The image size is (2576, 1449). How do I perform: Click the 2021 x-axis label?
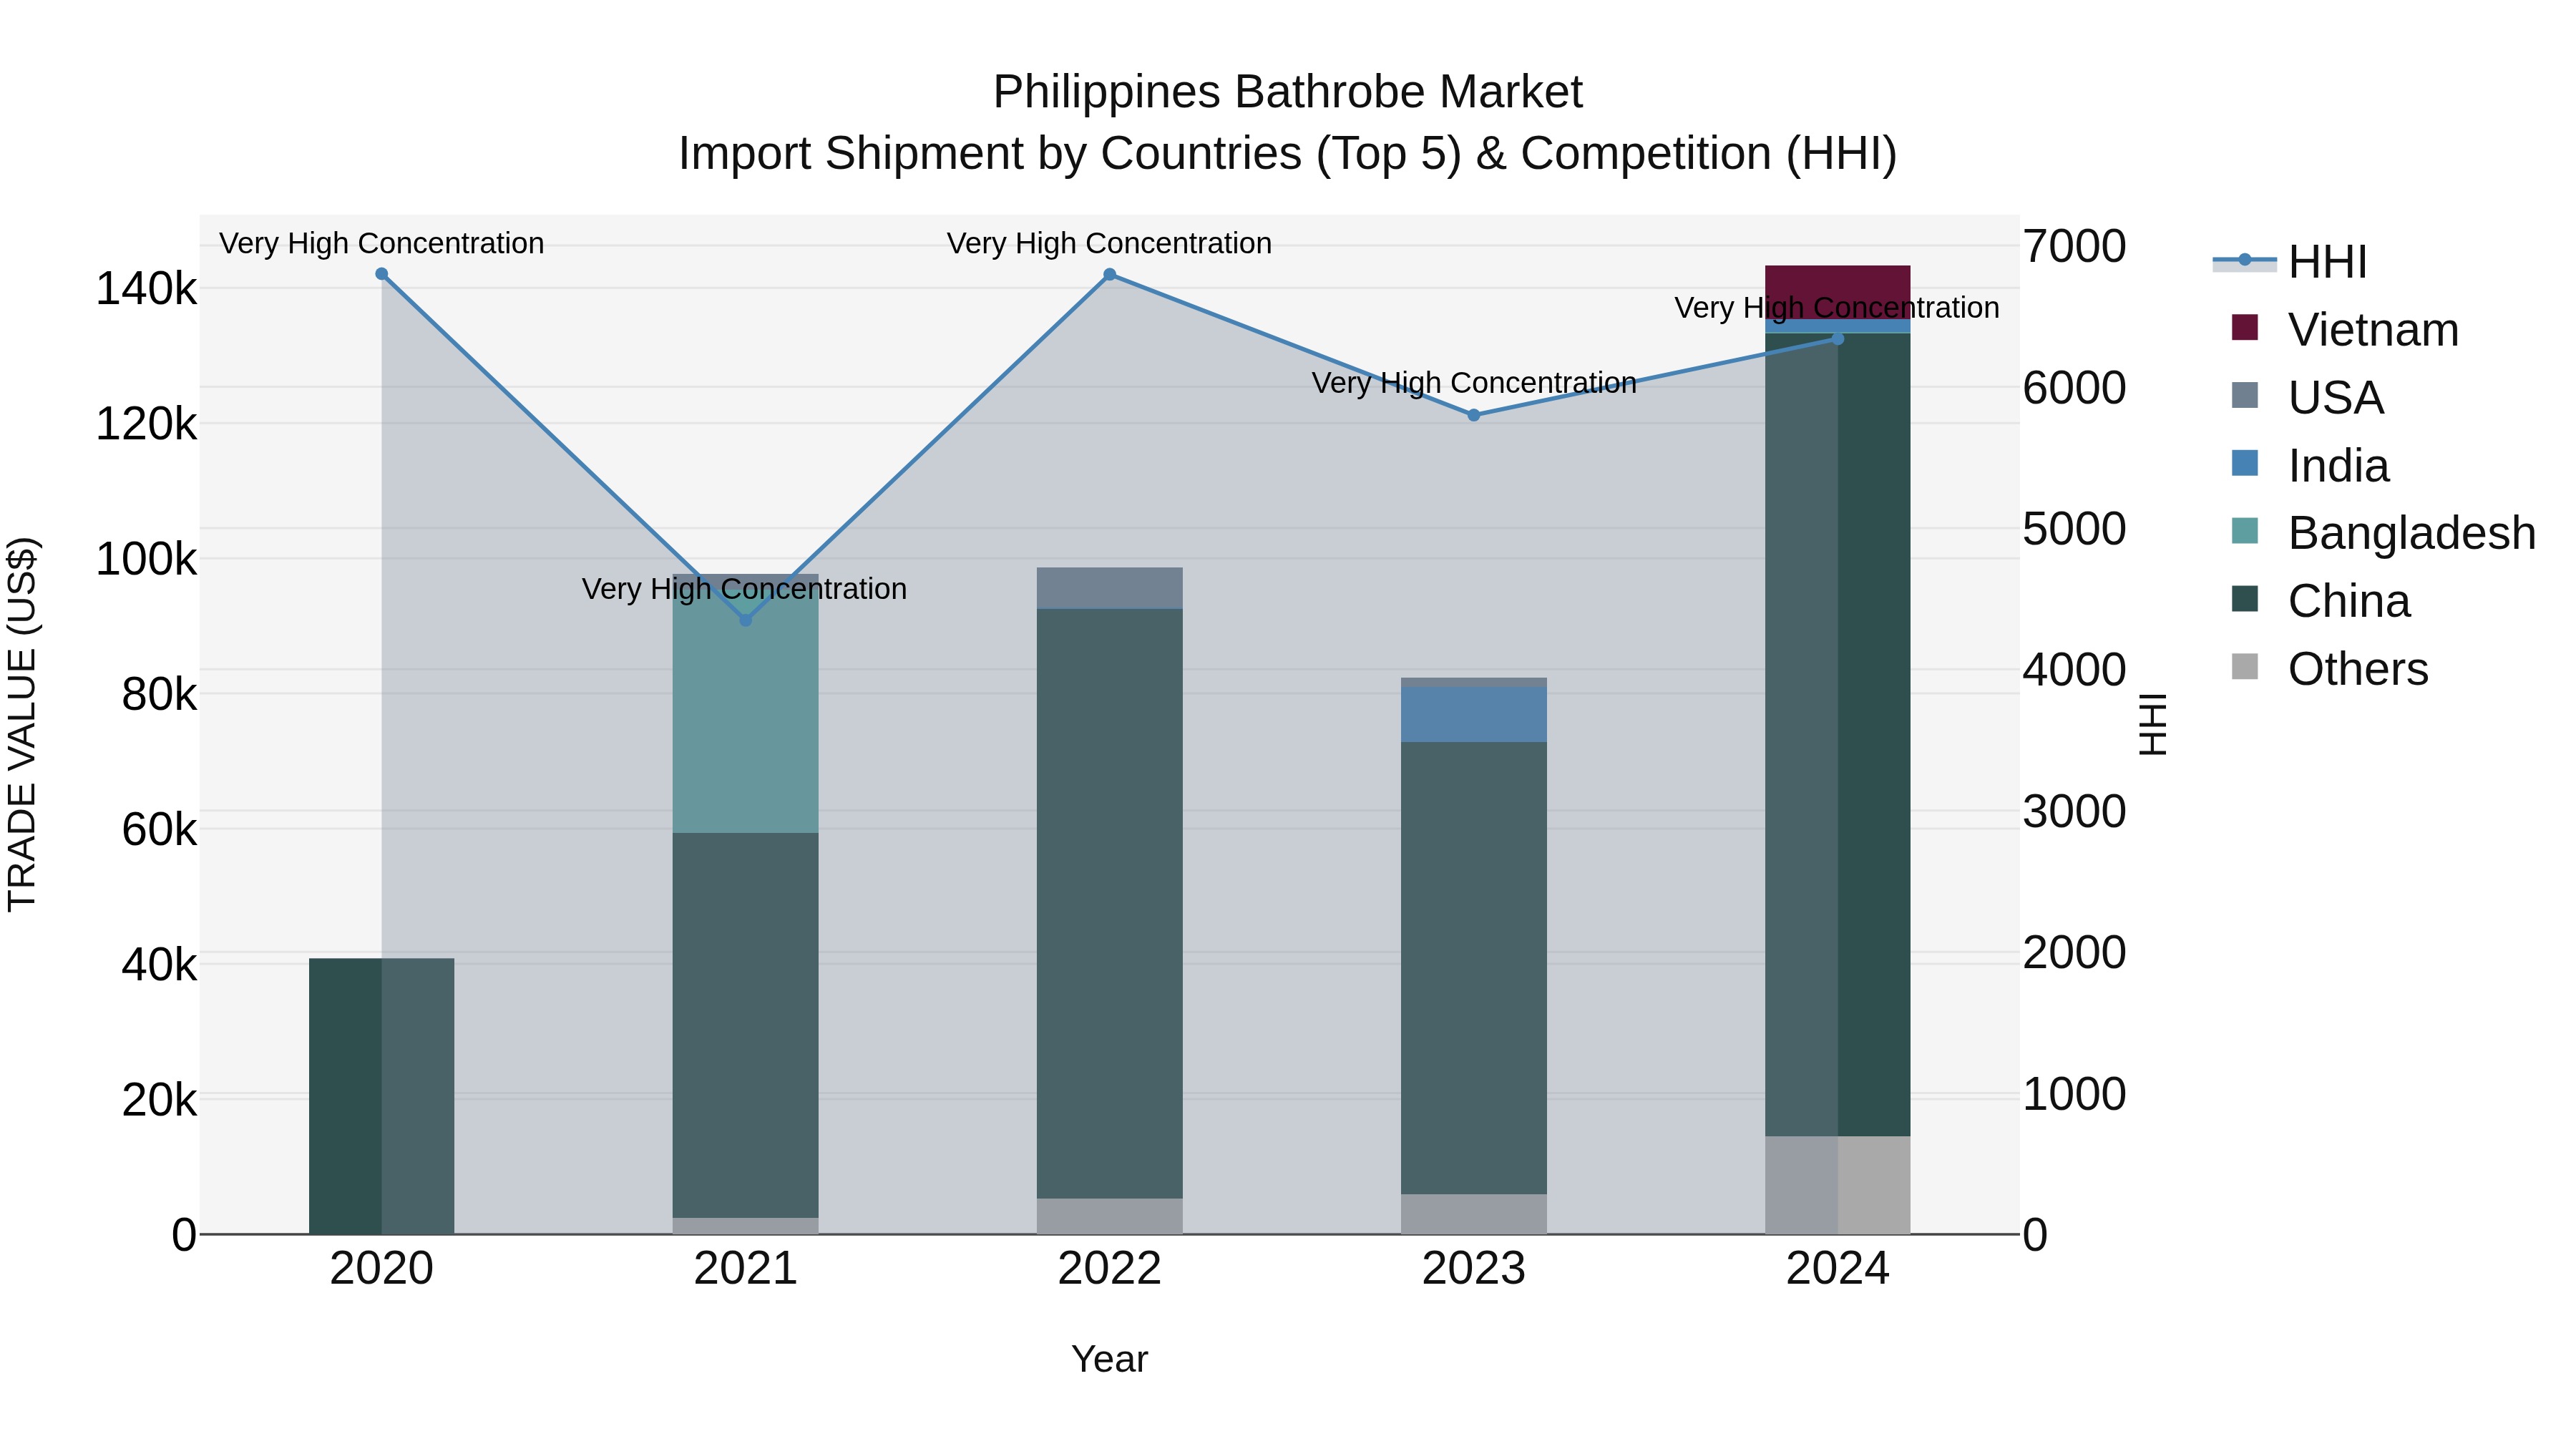tap(745, 1269)
